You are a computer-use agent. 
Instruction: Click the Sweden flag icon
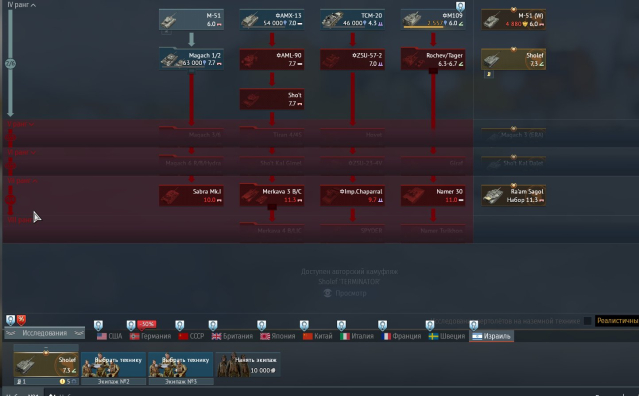[x=434, y=336]
